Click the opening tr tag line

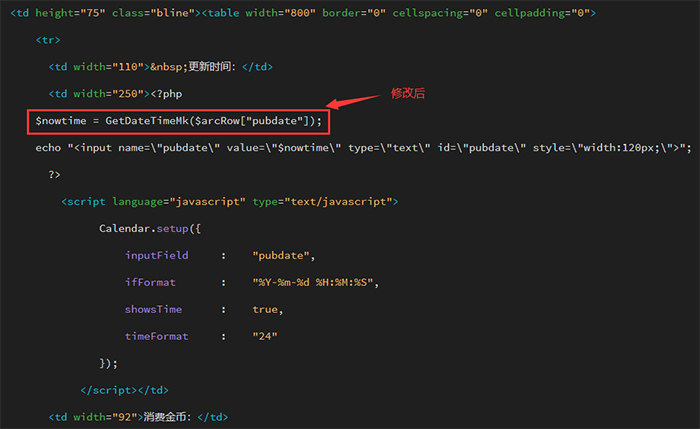click(48, 40)
